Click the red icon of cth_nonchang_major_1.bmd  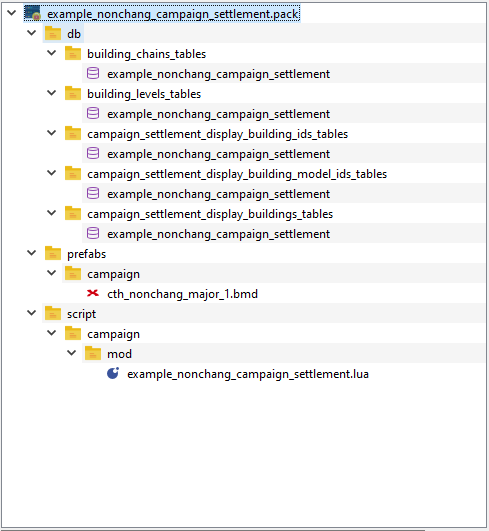click(93, 293)
